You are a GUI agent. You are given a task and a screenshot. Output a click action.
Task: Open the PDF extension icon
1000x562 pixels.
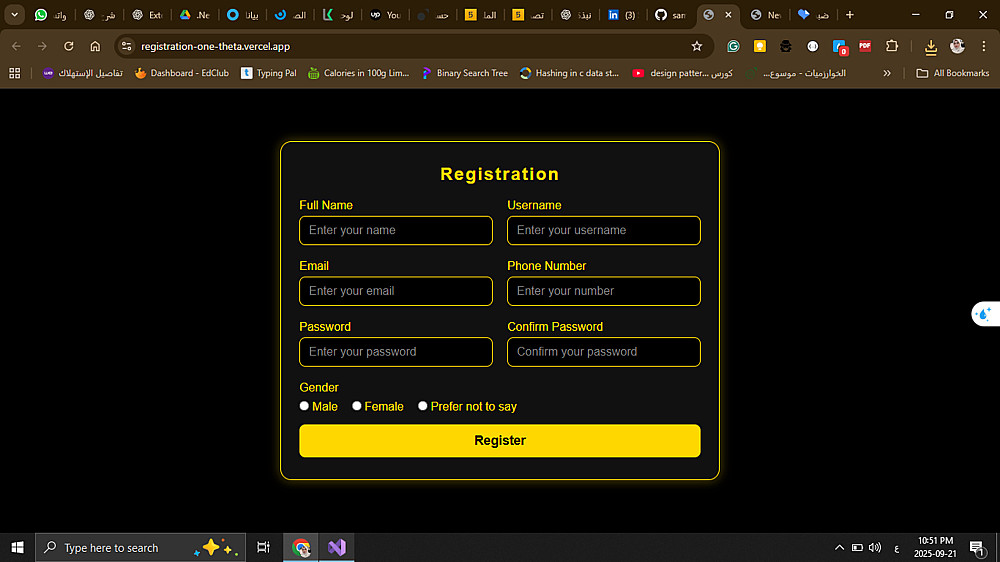pos(865,46)
